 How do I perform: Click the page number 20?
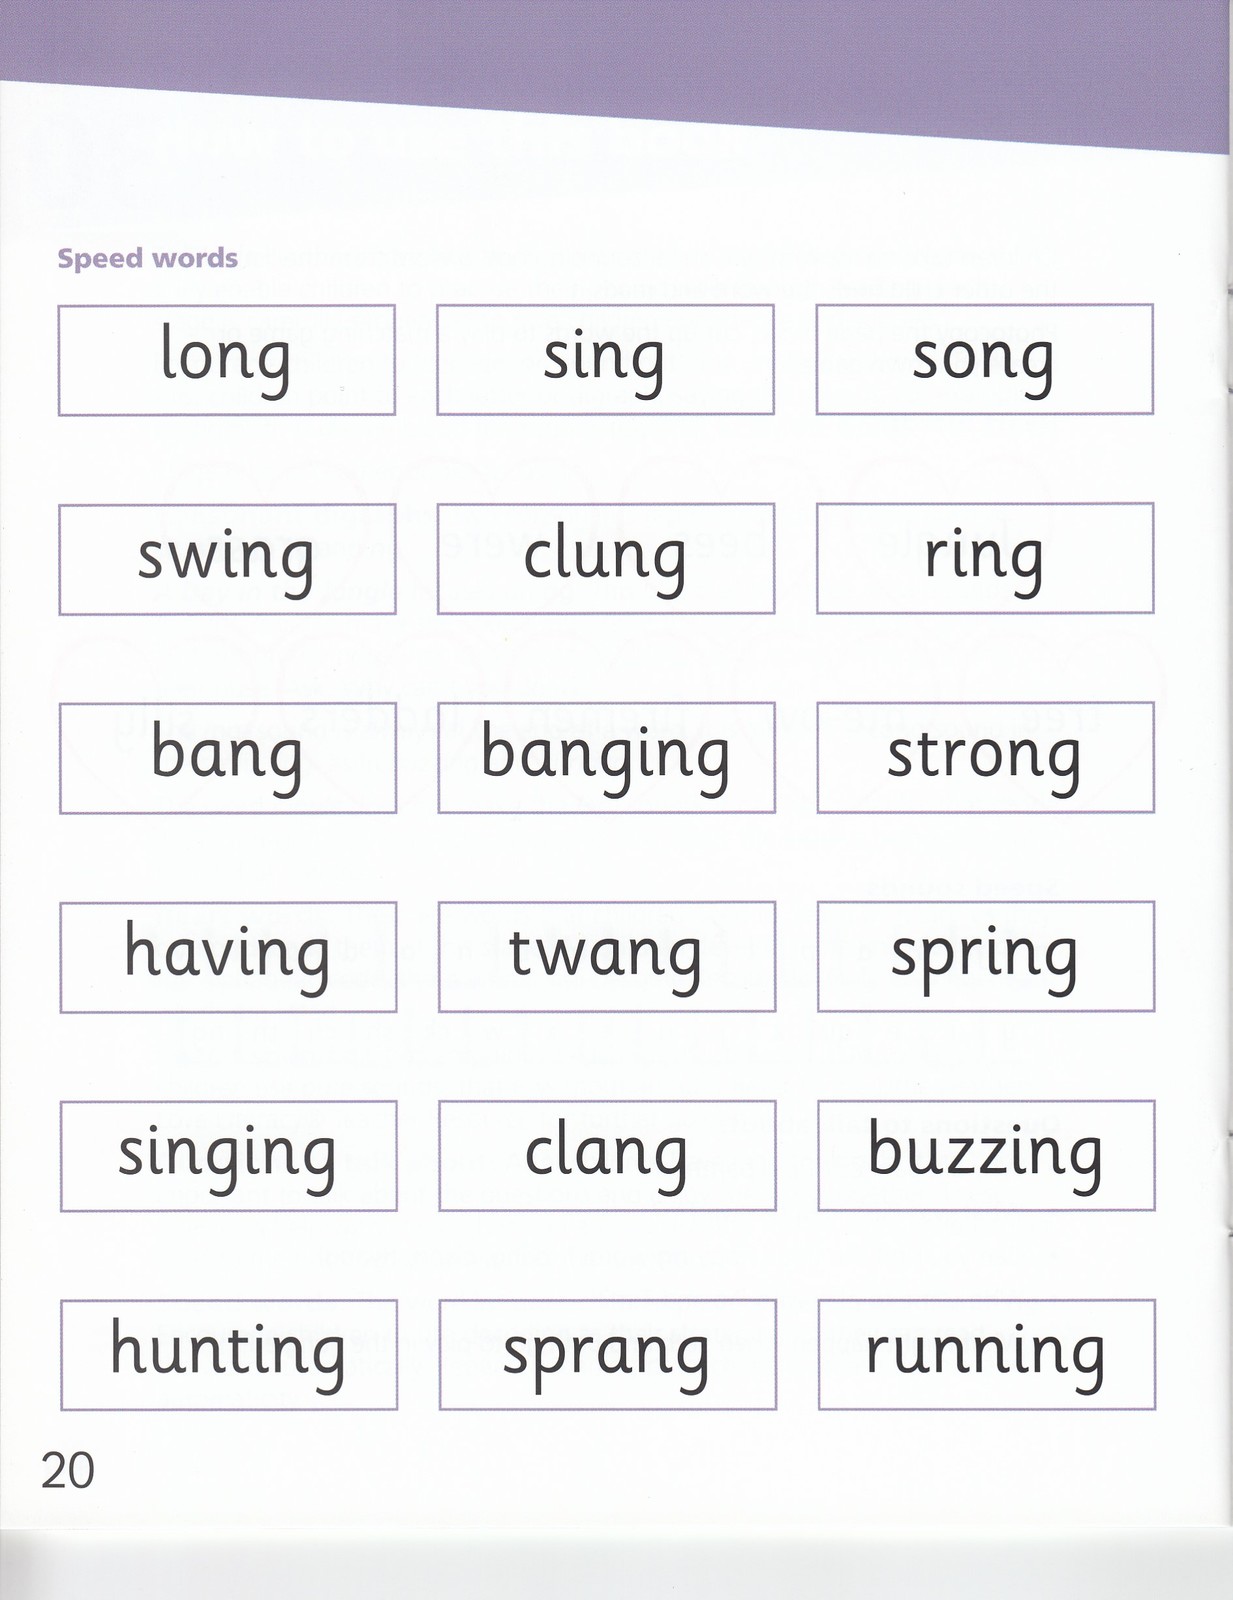[68, 1472]
